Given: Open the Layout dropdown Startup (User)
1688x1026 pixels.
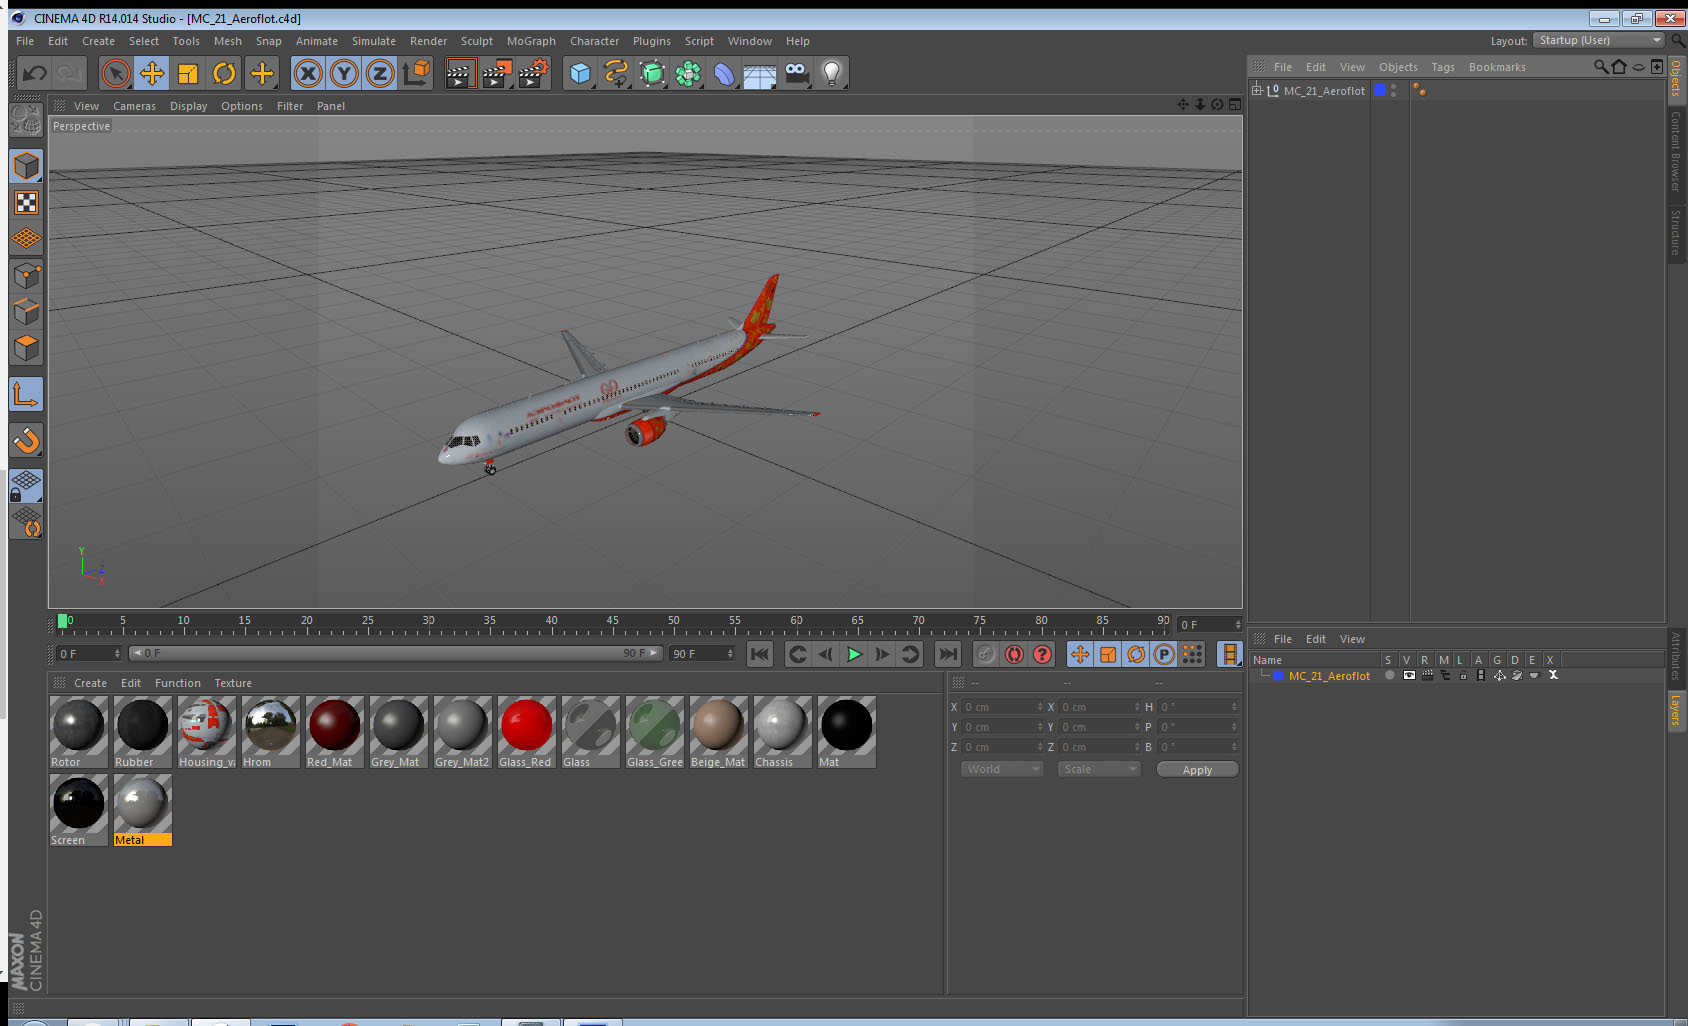Looking at the screenshot, I should (1598, 40).
